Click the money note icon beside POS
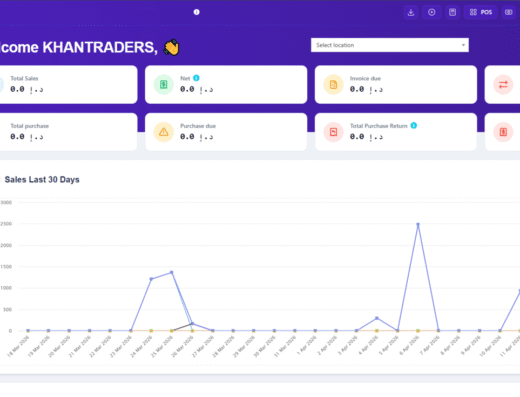Screen dimensions: 520x397 coord(509,13)
